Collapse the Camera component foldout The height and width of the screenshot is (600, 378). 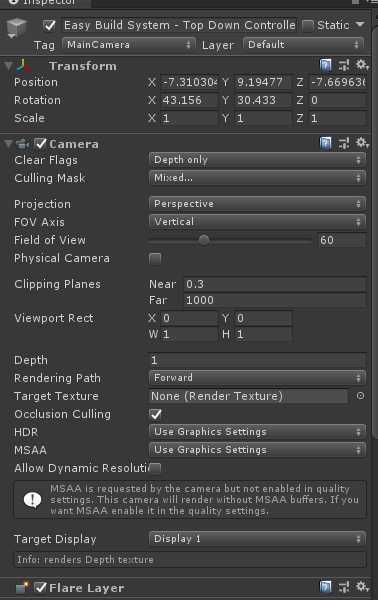(9, 144)
